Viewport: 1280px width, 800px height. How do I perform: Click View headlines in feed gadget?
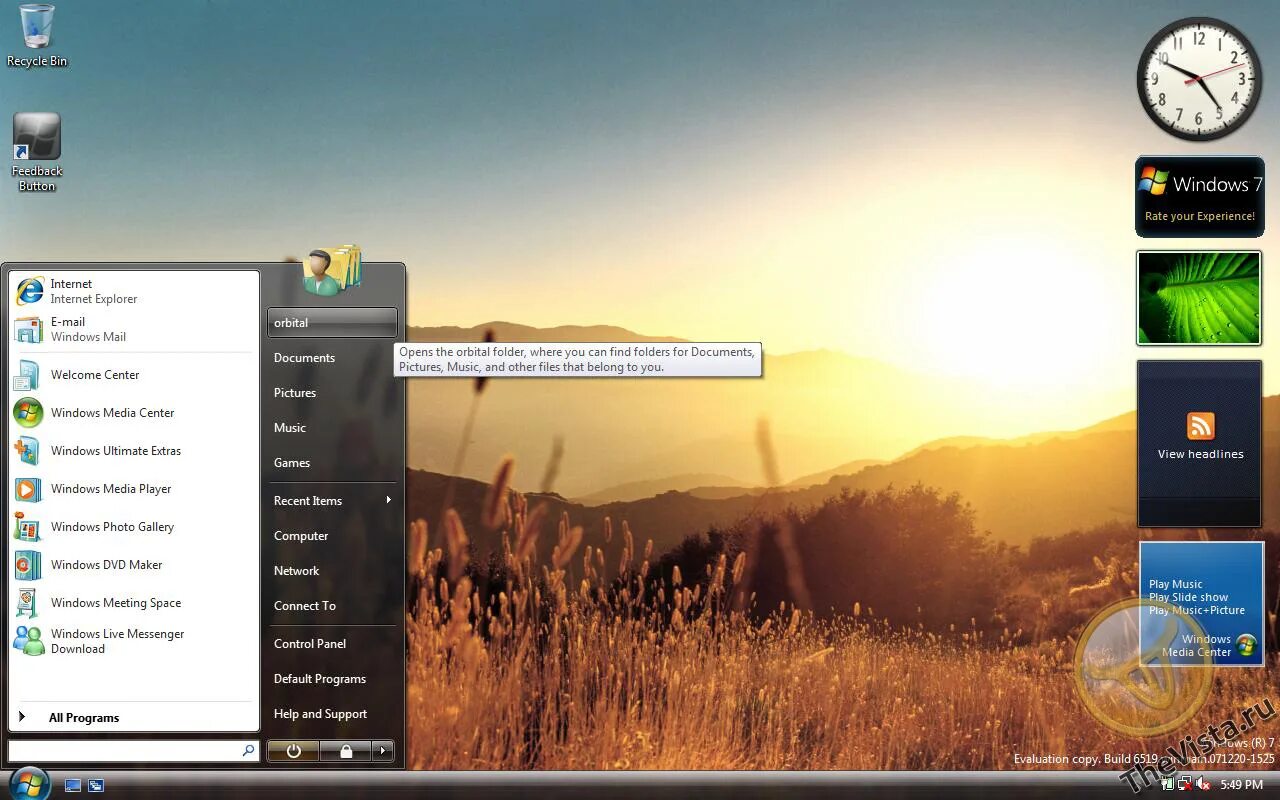pos(1201,454)
